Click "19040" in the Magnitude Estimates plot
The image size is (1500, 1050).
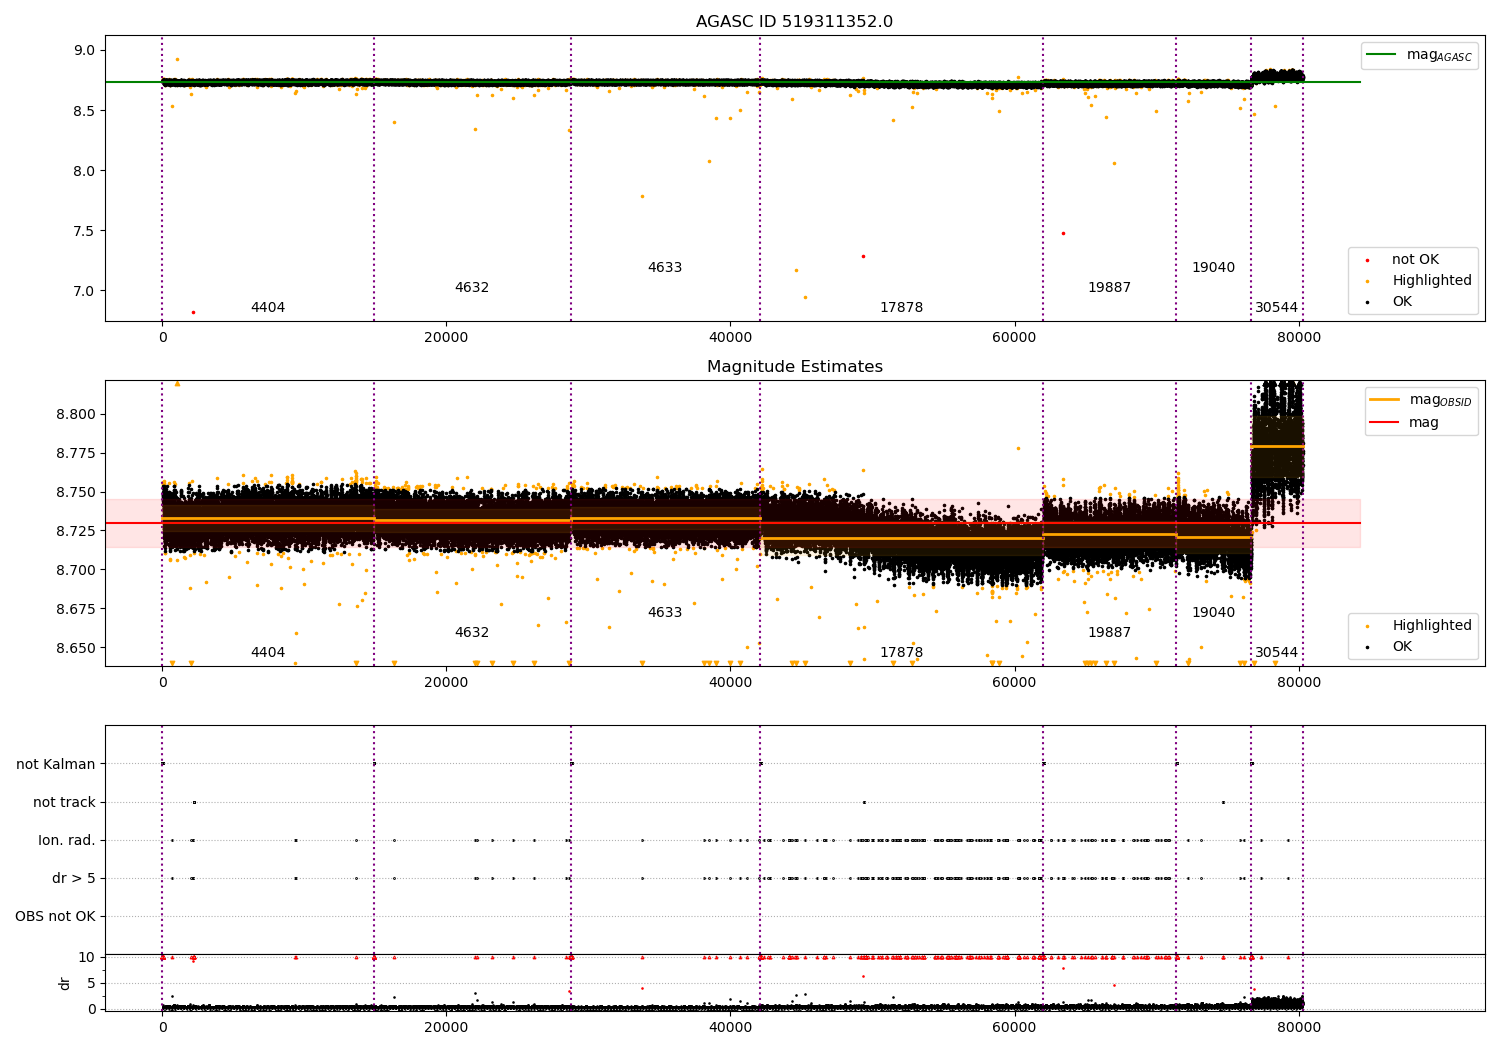click(x=1214, y=613)
